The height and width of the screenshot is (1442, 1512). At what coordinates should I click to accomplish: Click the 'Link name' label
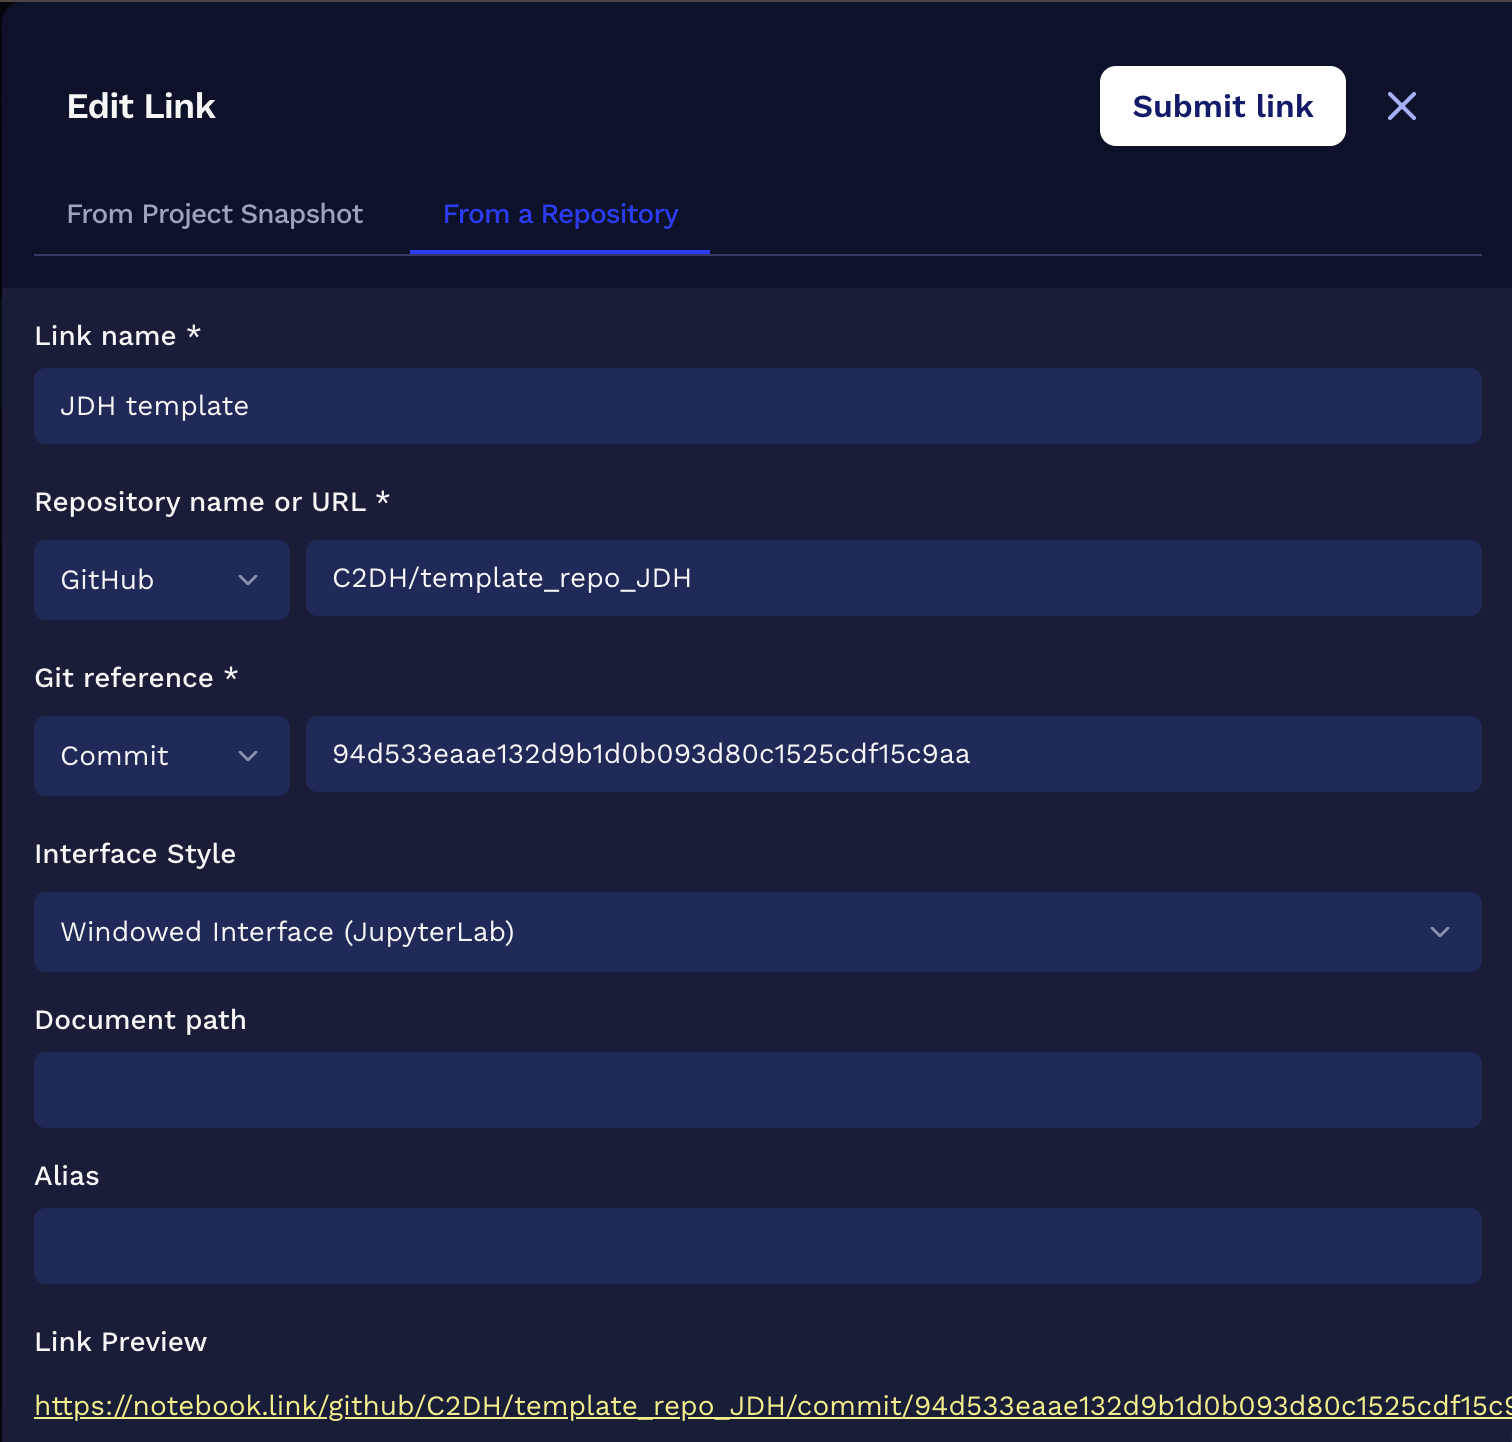(117, 336)
